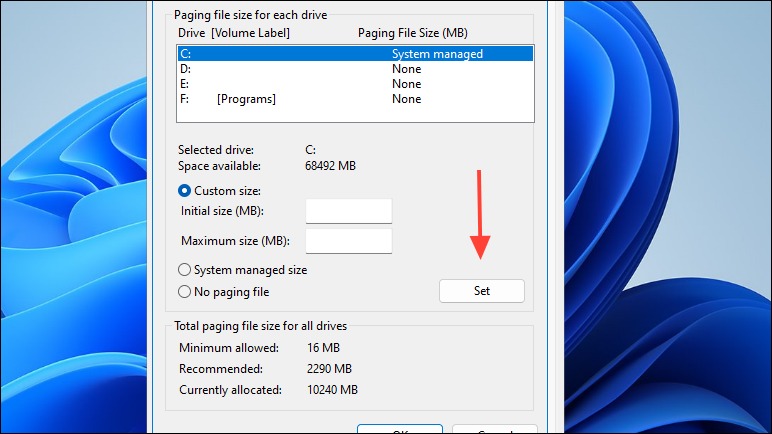The height and width of the screenshot is (434, 772).
Task: Confirm with the OK button
Action: click(x=400, y=429)
